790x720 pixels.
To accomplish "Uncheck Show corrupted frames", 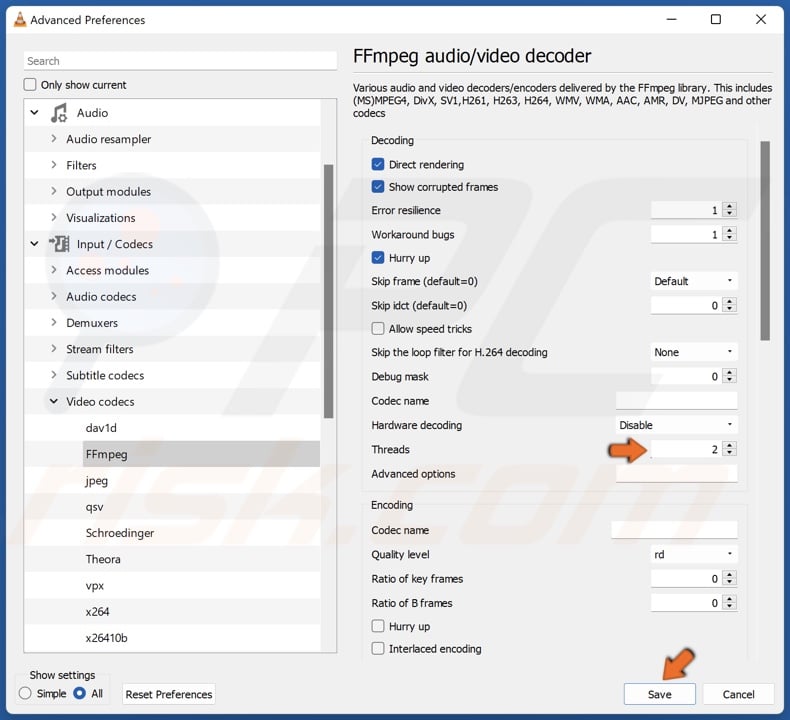I will tap(378, 187).
